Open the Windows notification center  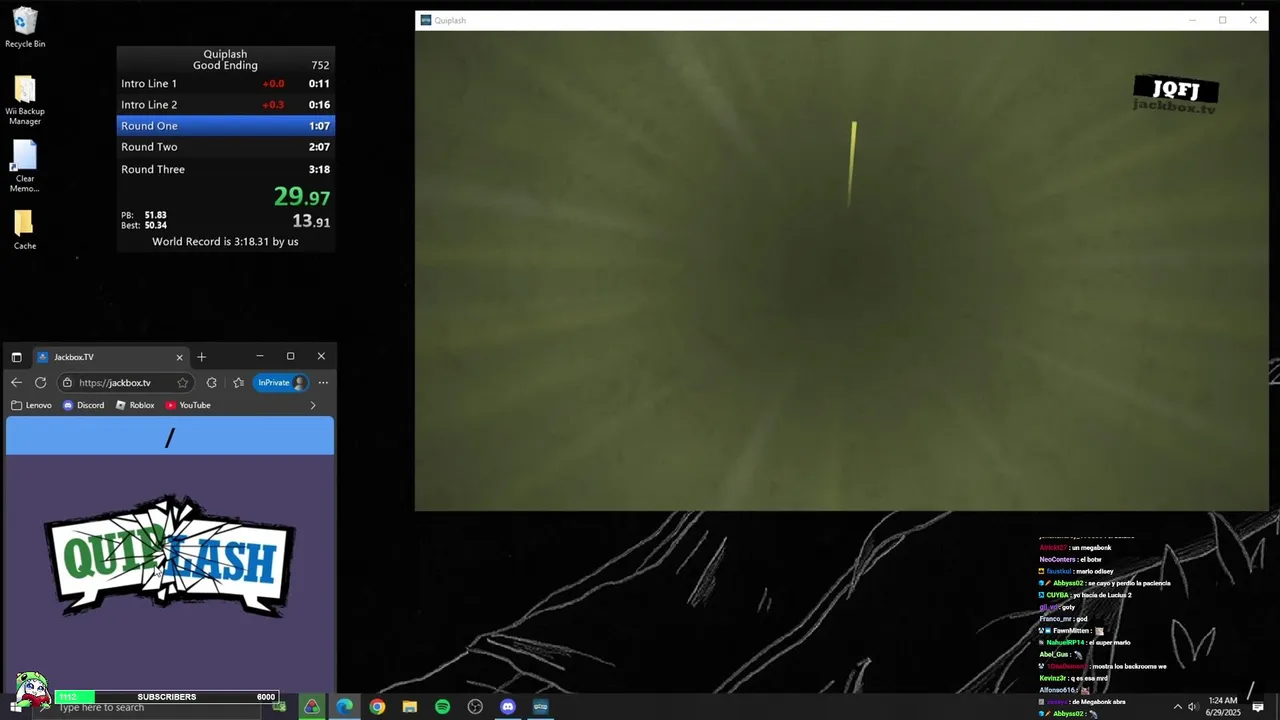tap(1258, 707)
